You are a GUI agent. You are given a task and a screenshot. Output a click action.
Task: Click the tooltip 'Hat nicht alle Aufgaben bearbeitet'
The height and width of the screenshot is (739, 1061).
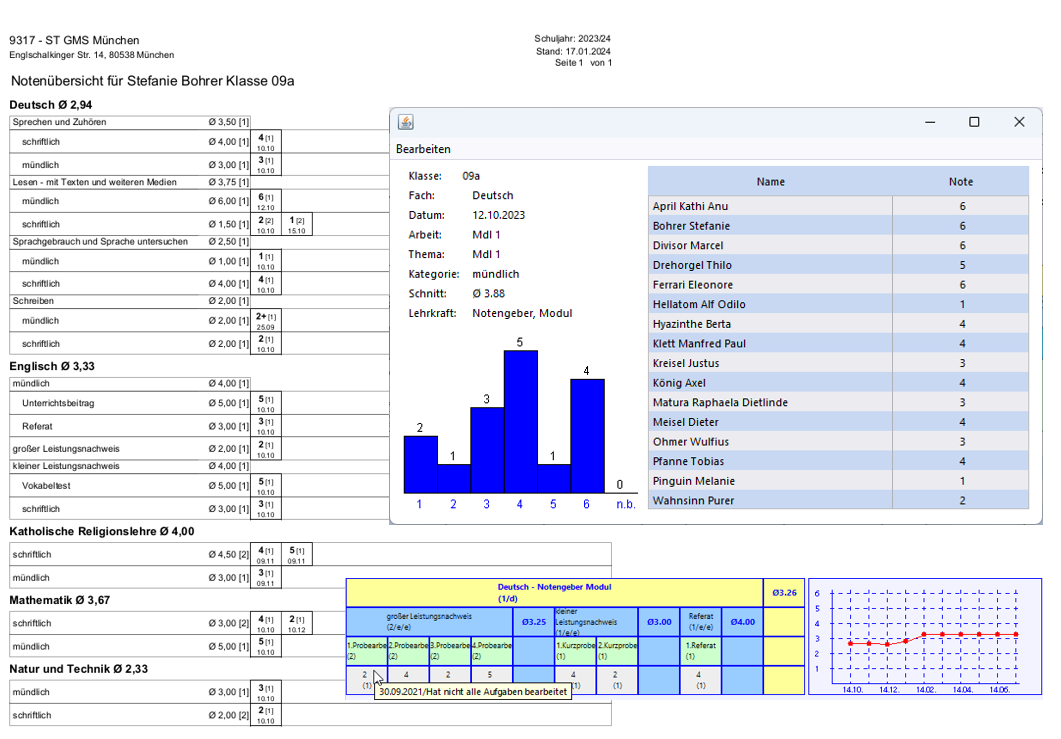(473, 692)
